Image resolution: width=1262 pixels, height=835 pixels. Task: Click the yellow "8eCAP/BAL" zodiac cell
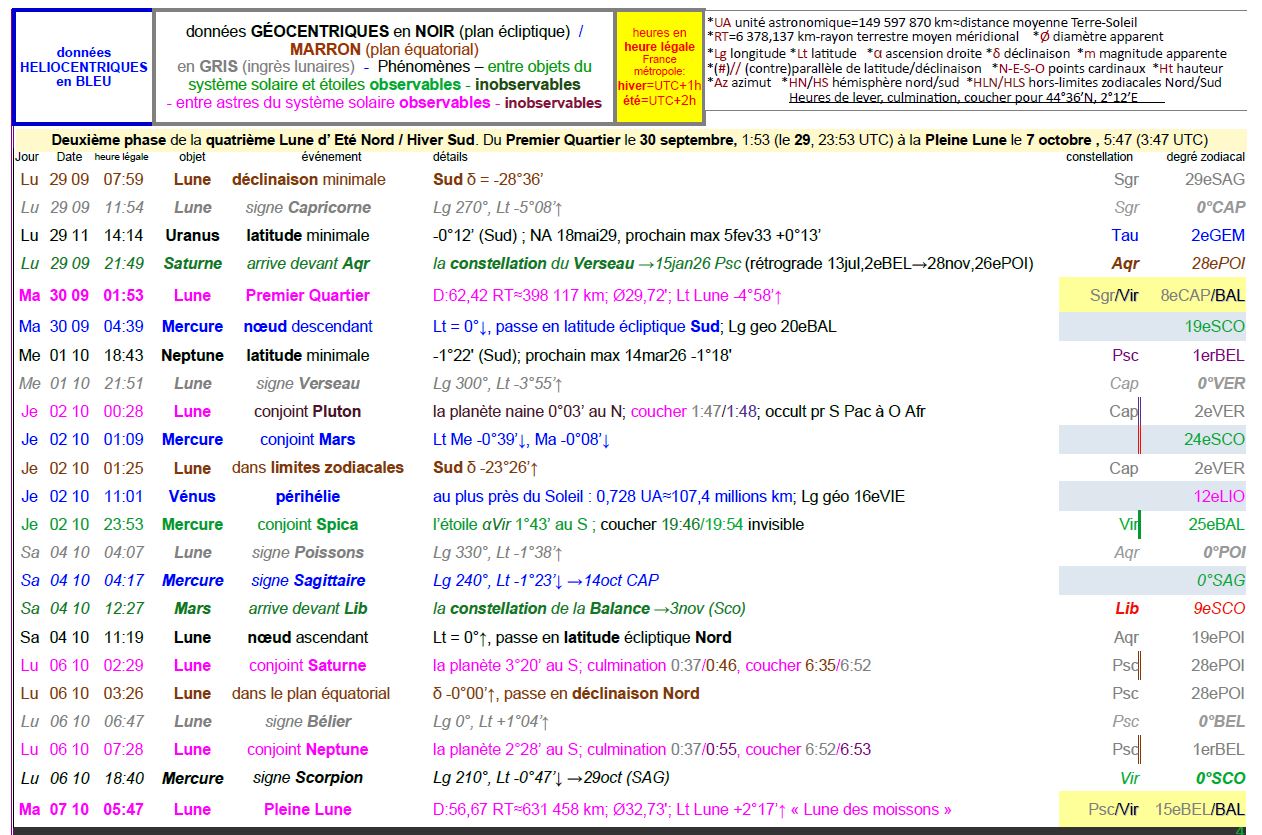coord(1202,295)
